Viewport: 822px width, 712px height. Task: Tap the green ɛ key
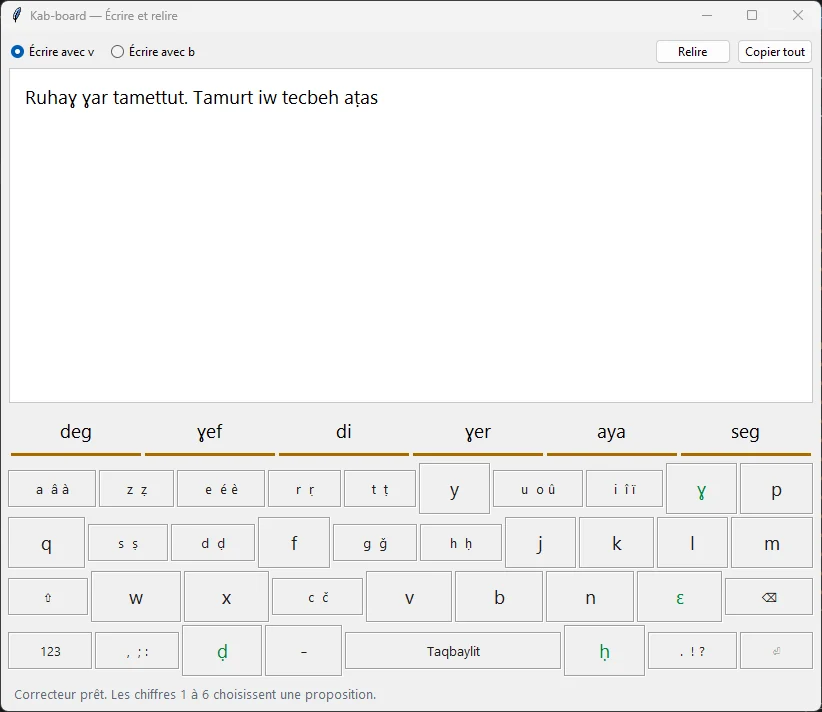[x=679, y=597]
